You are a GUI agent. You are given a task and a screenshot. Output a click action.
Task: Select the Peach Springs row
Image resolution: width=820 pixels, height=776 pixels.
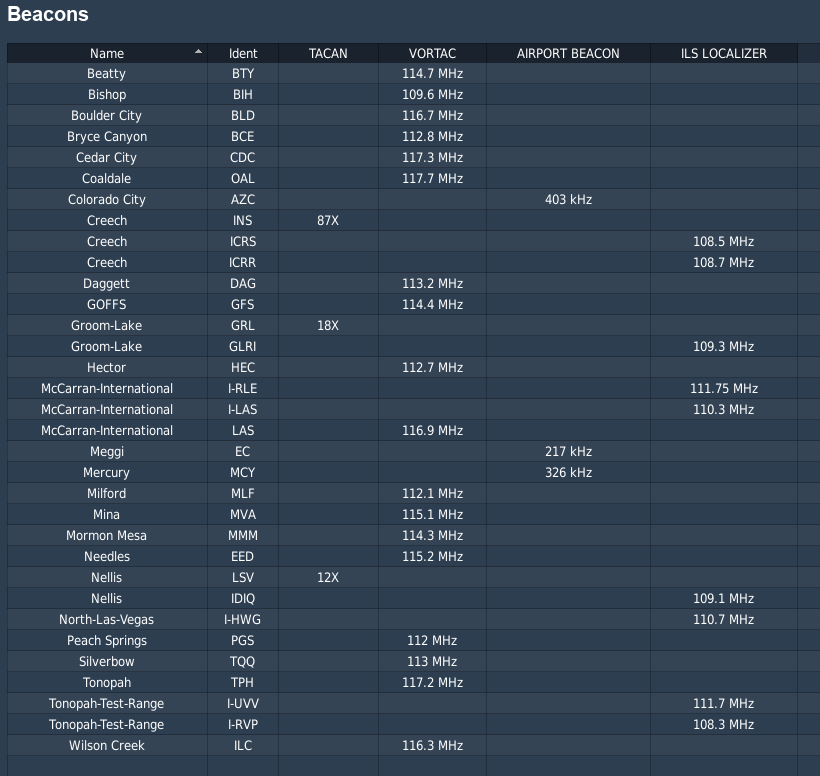pyautogui.click(x=107, y=641)
